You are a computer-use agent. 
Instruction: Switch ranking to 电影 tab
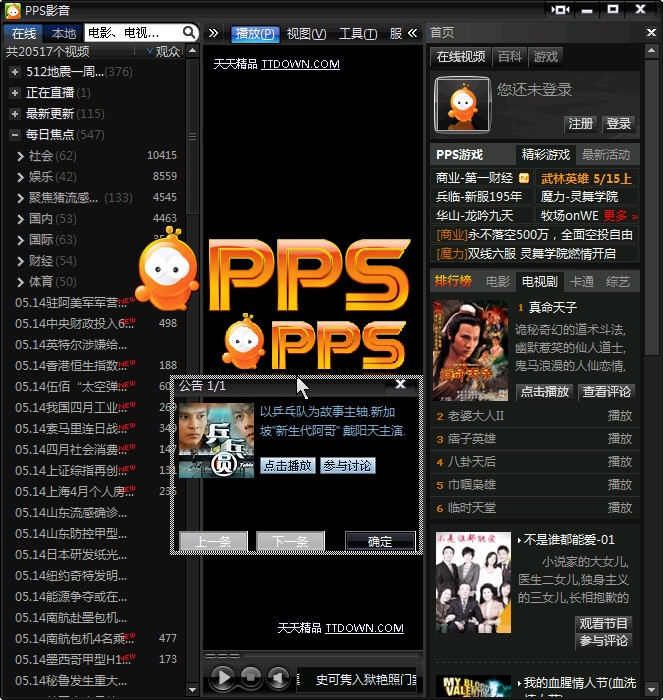click(x=497, y=281)
